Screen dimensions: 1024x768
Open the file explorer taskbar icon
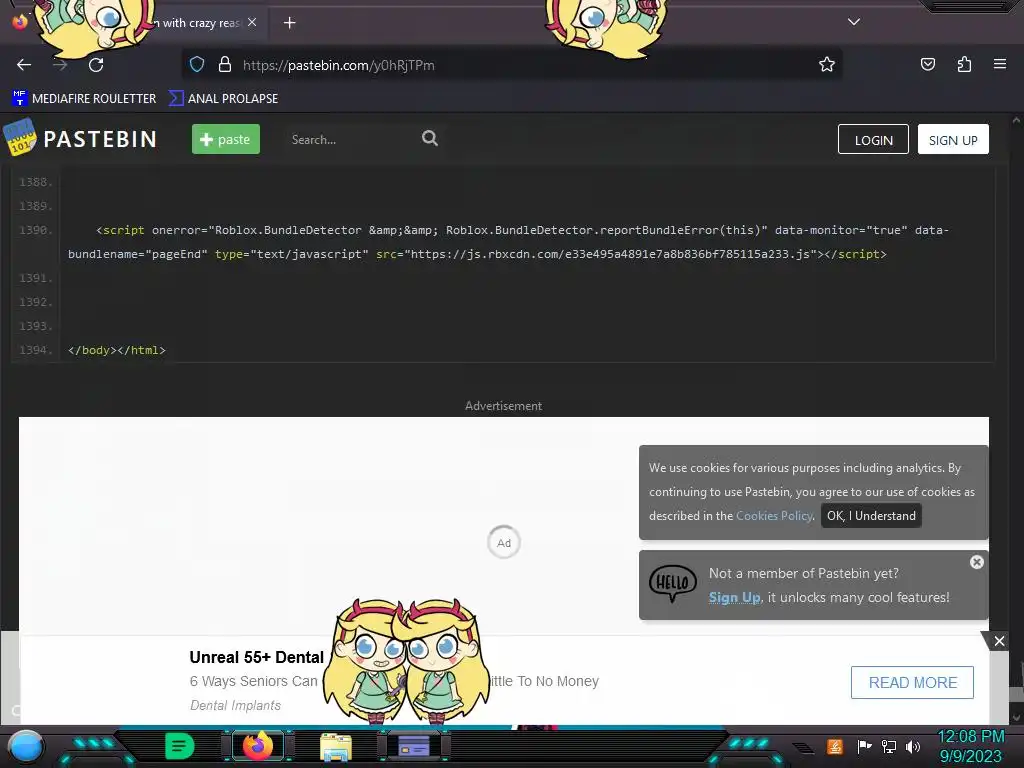336,747
